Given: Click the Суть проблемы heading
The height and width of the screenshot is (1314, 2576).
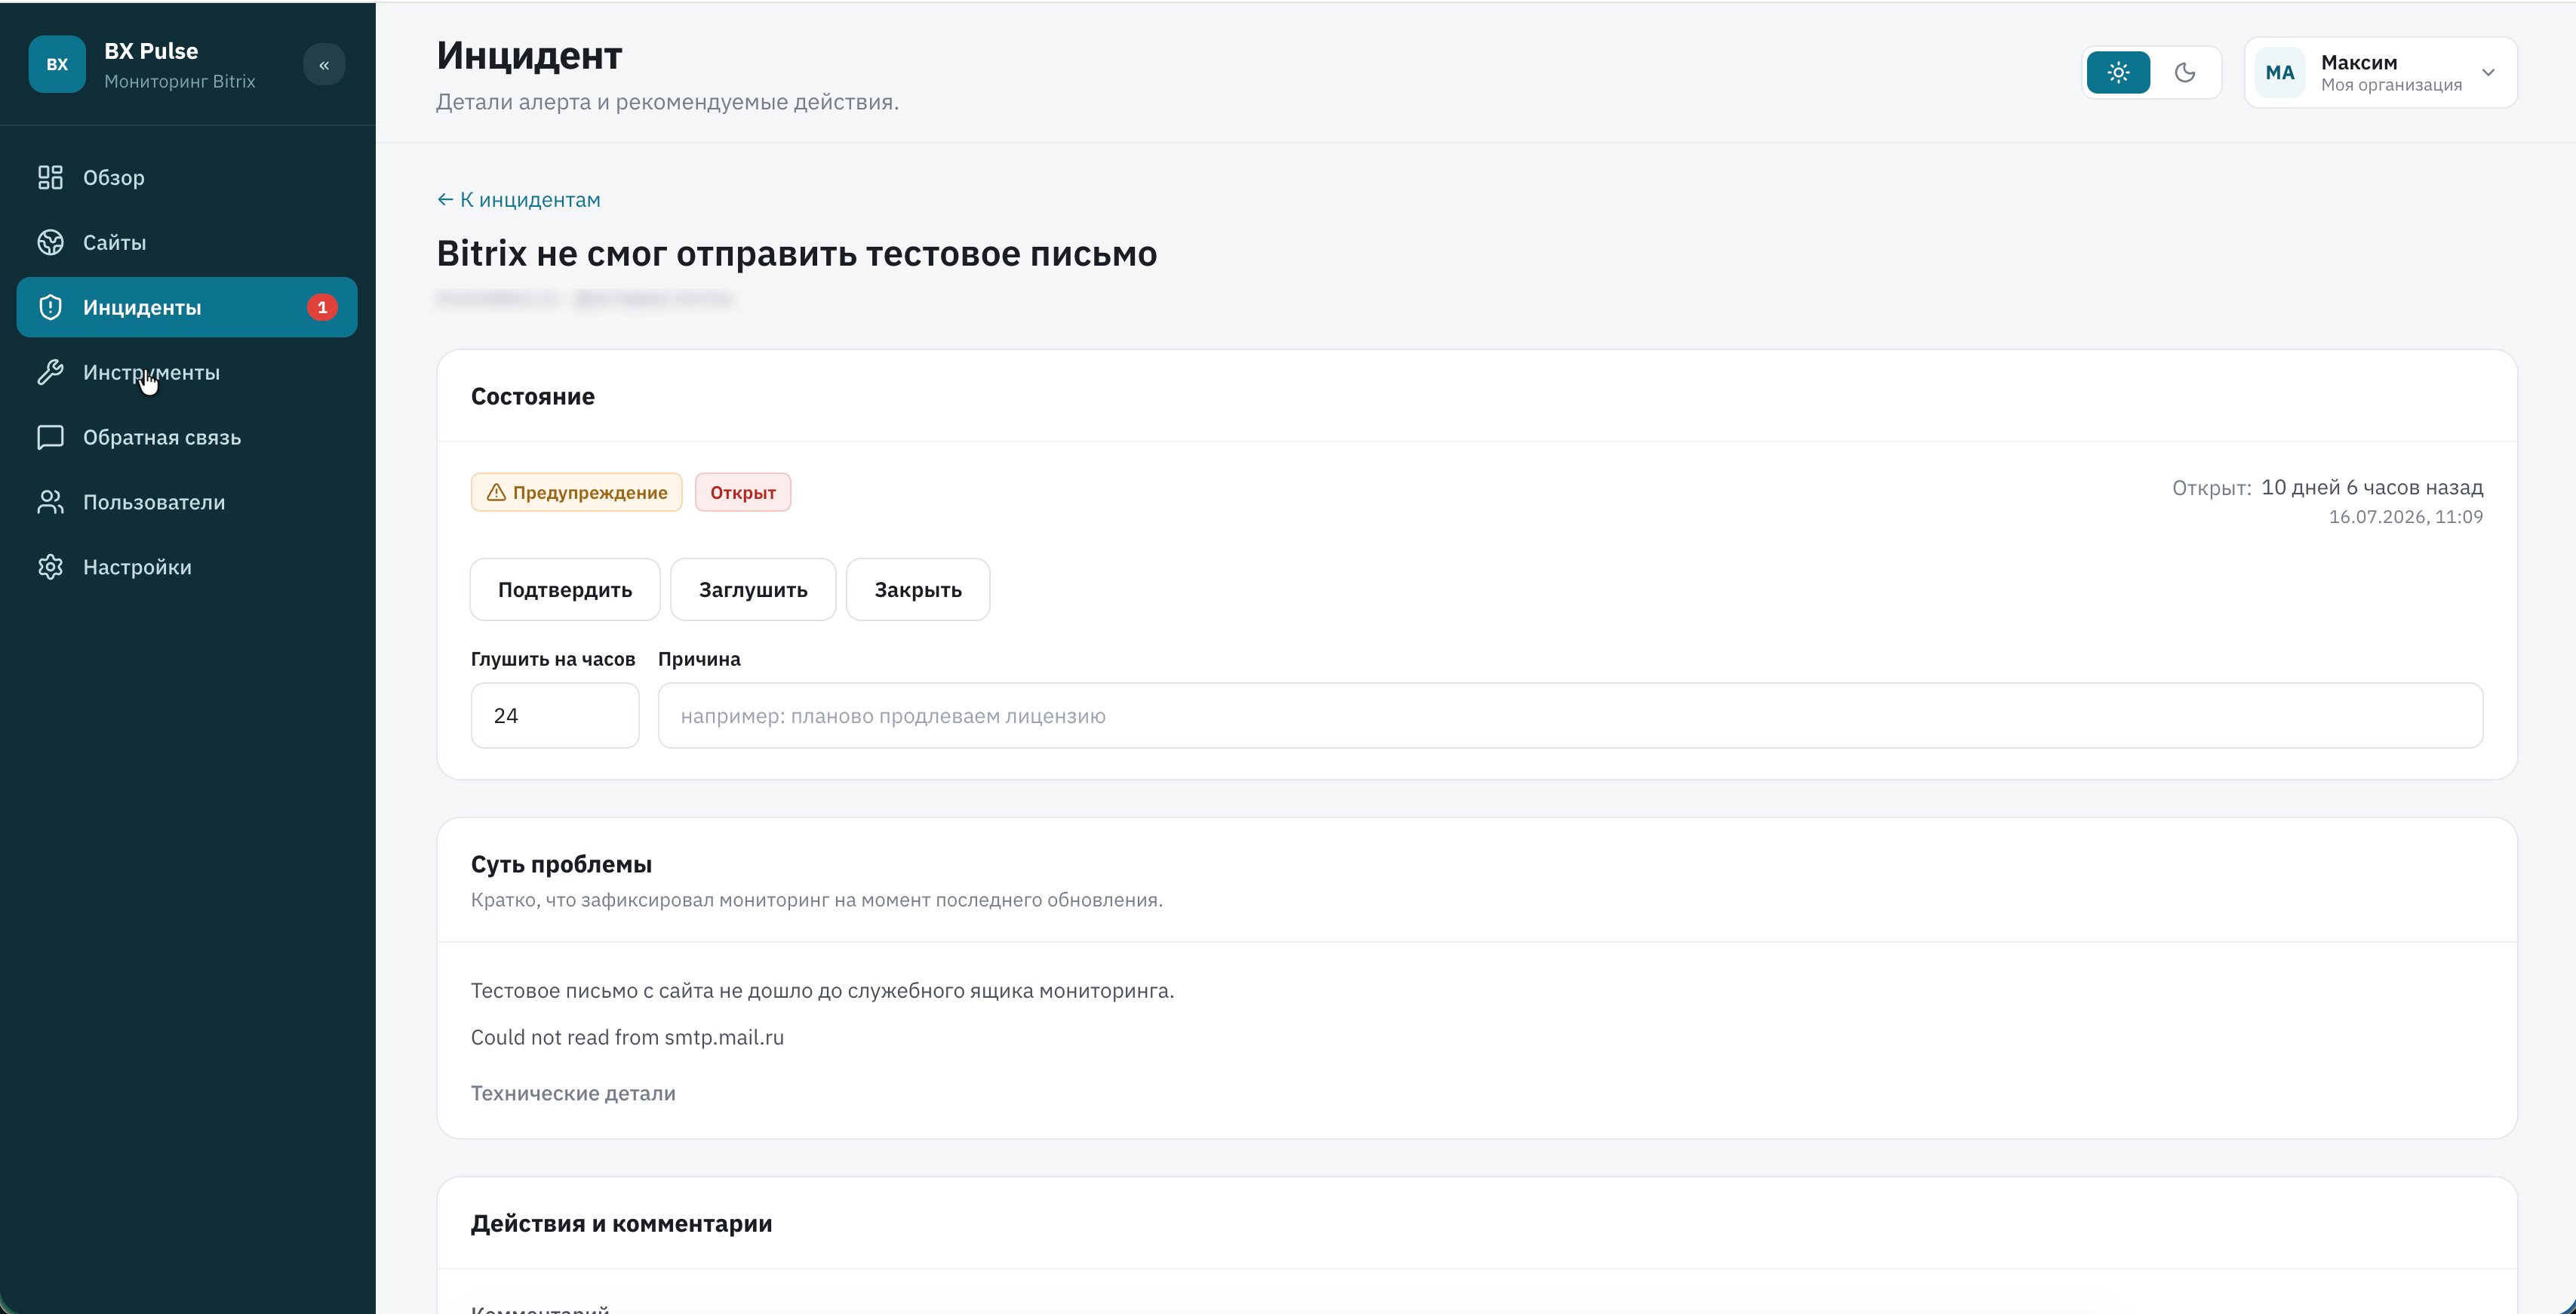Looking at the screenshot, I should tap(561, 864).
